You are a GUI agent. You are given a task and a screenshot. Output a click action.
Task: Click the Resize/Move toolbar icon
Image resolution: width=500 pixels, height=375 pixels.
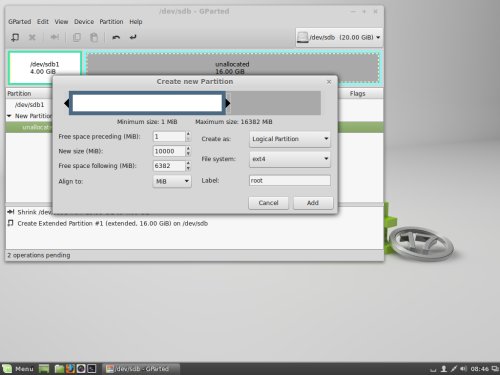pyautogui.click(x=55, y=37)
